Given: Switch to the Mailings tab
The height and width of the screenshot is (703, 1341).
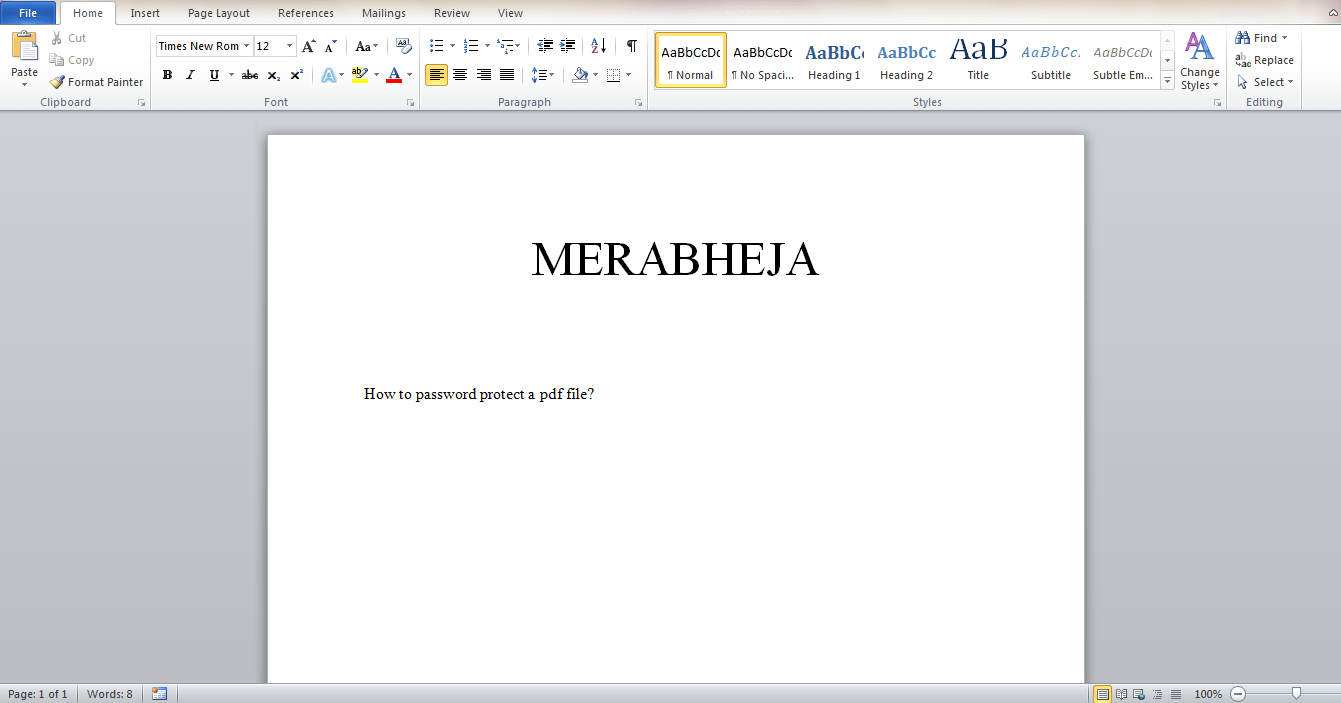Looking at the screenshot, I should (x=384, y=13).
